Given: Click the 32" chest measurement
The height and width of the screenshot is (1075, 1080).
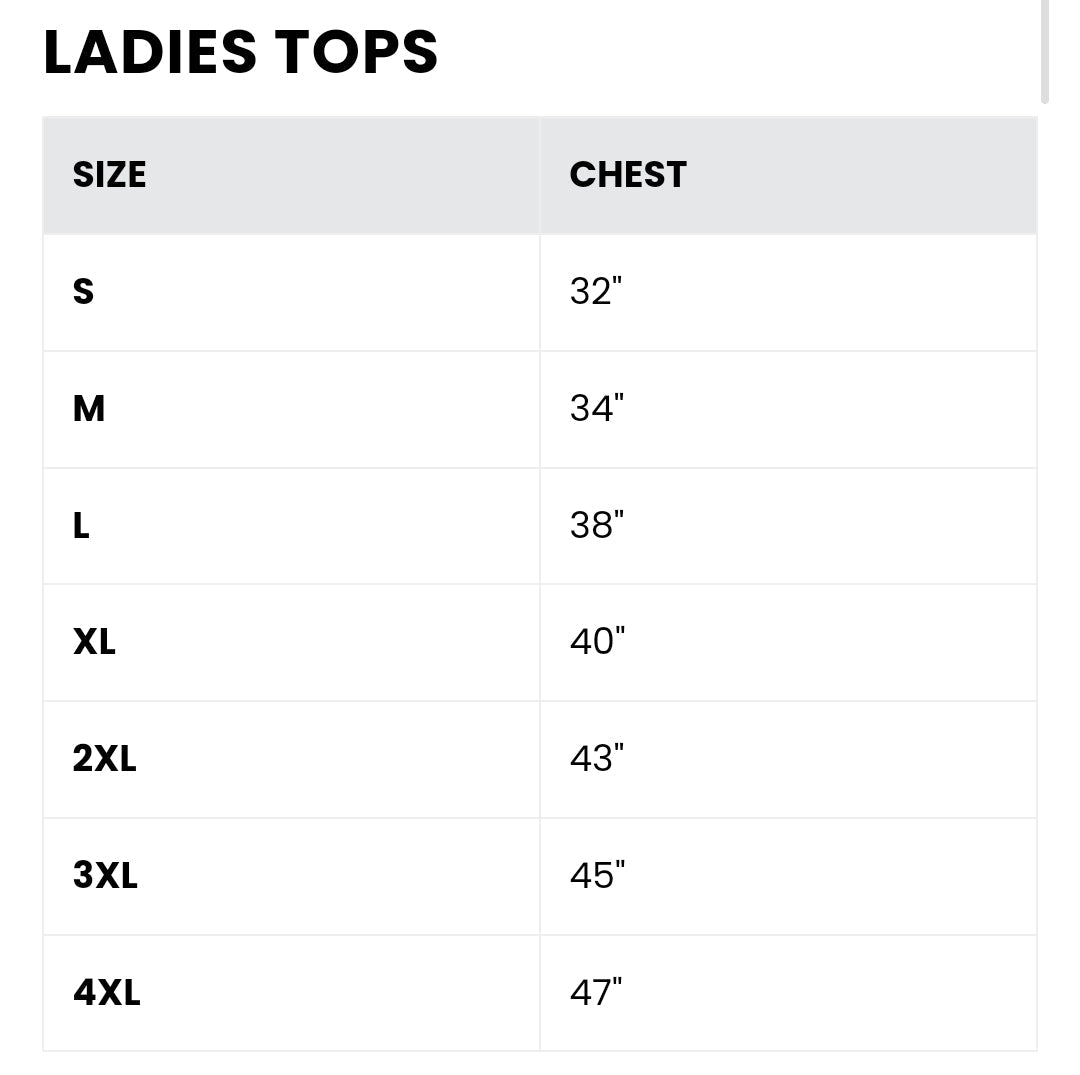Looking at the screenshot, I should (596, 292).
